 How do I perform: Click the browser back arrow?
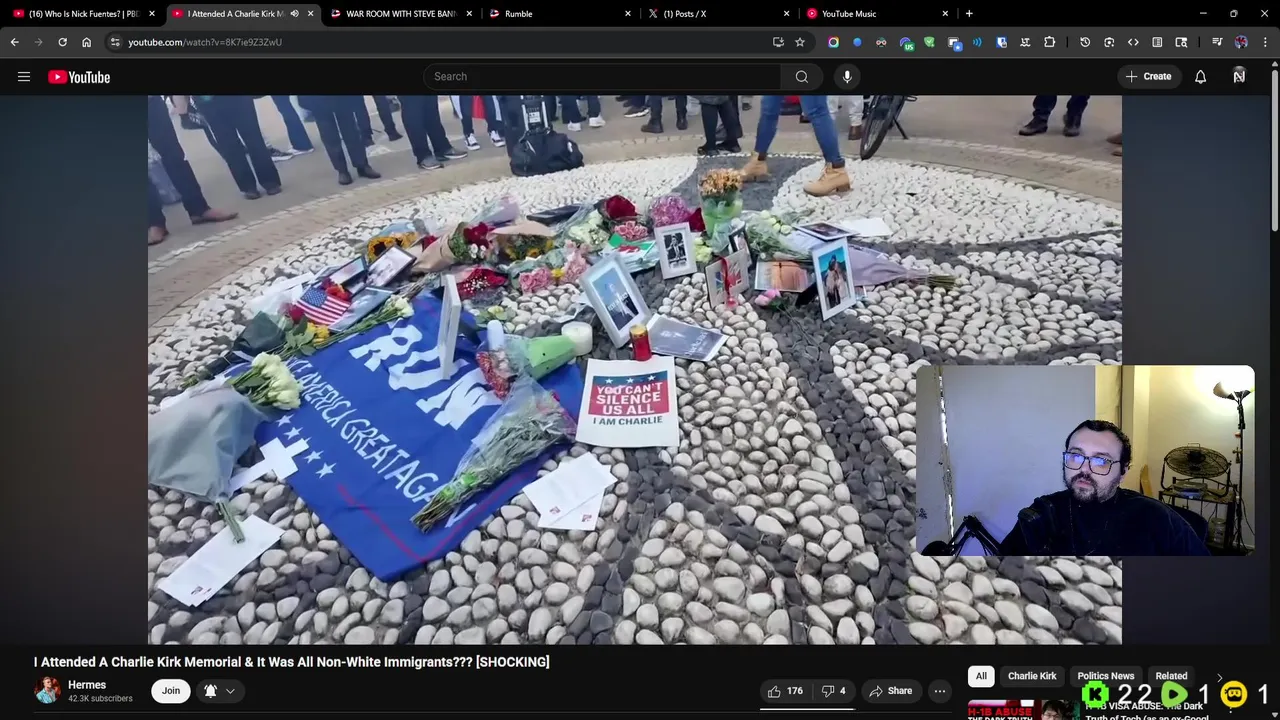14,42
